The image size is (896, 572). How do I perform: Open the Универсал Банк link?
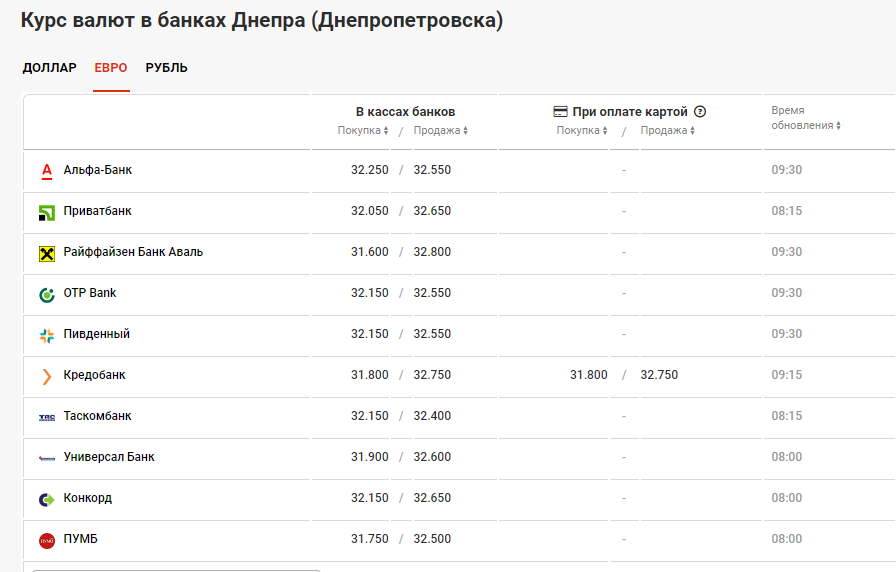[x=109, y=457]
